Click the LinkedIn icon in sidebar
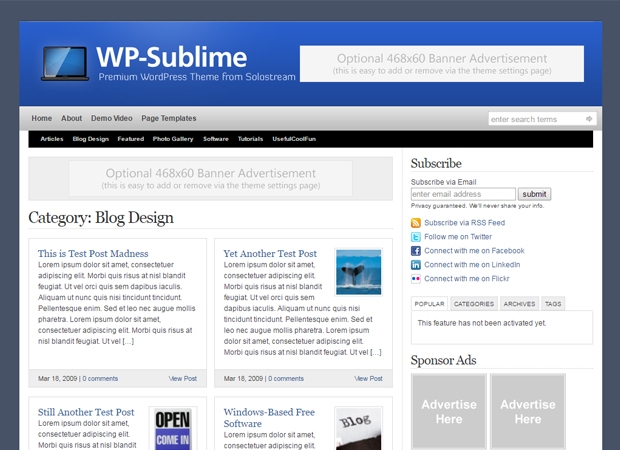620x450 pixels. (416, 265)
